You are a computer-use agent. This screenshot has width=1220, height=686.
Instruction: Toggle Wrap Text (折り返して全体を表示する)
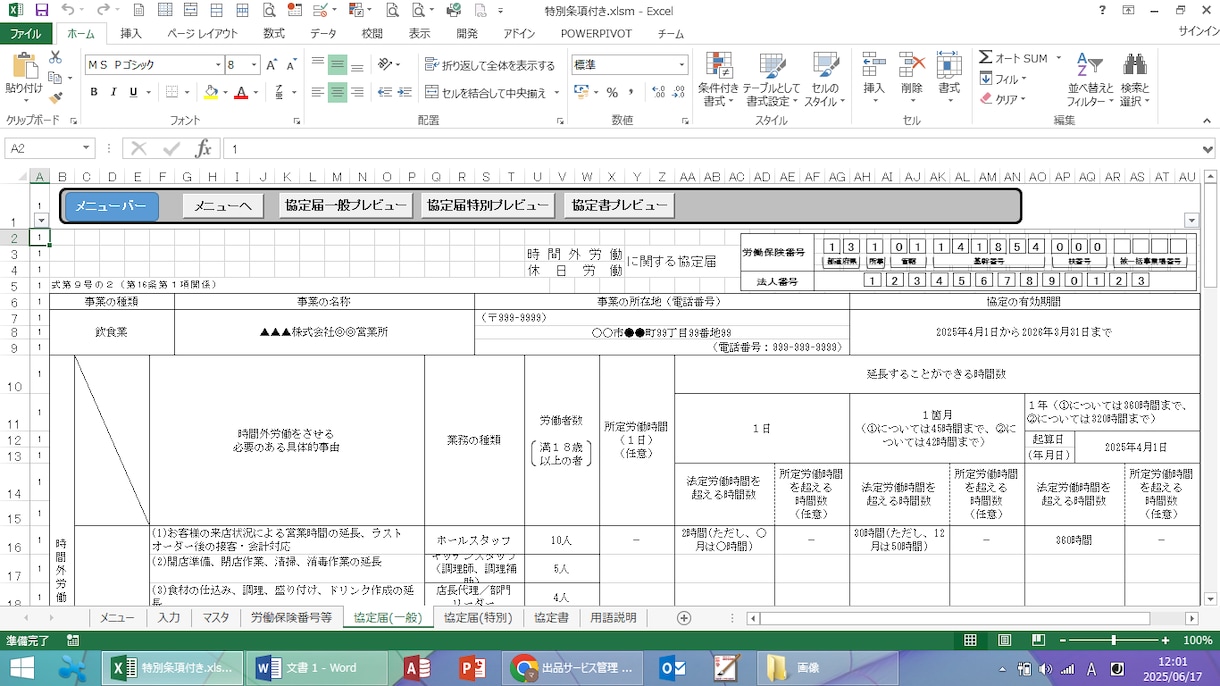[490, 65]
